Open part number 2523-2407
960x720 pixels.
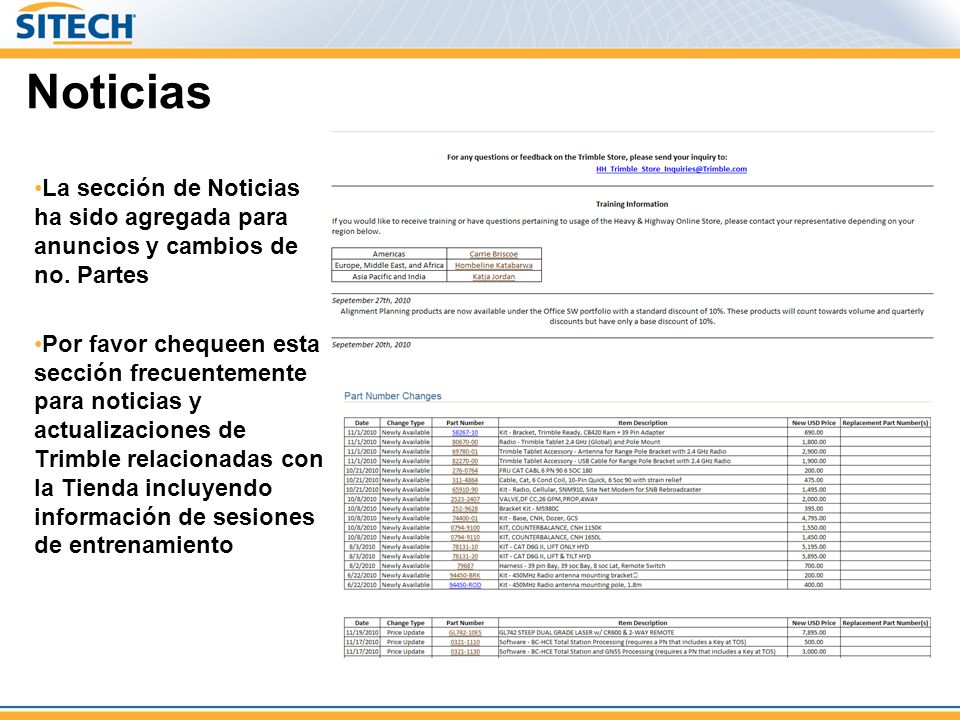coord(465,499)
